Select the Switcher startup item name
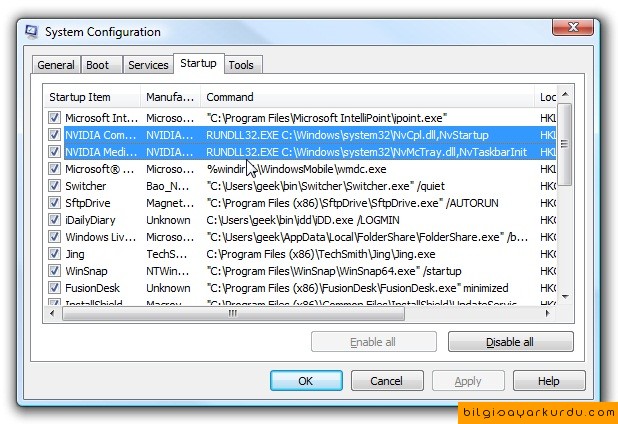 coord(86,186)
